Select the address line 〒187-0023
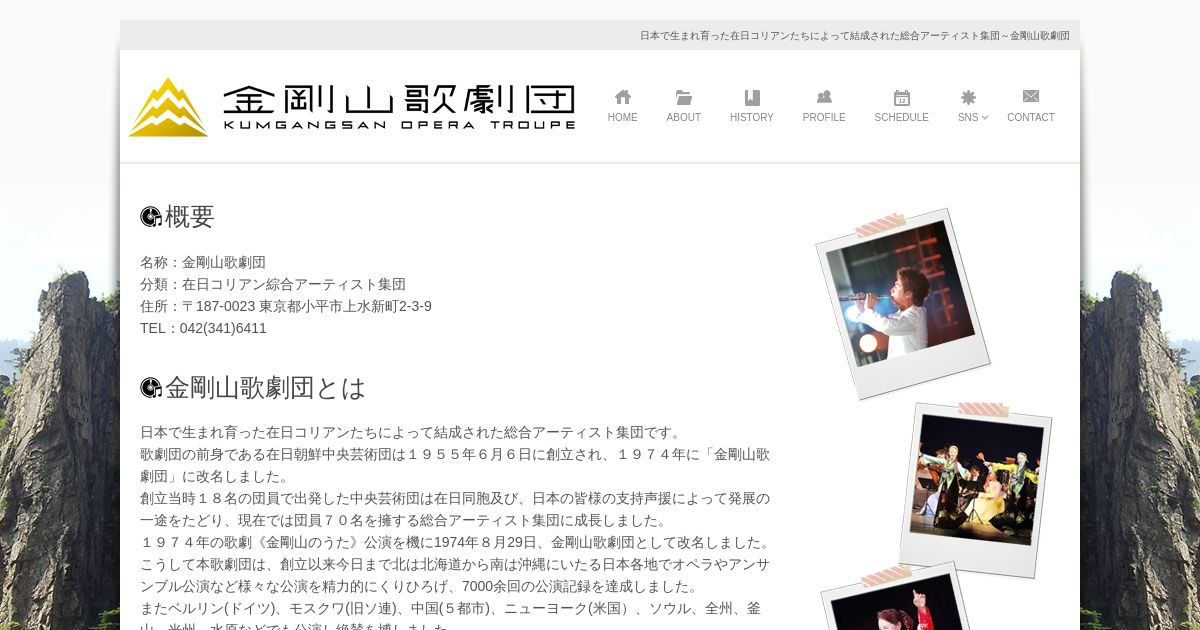This screenshot has width=1200, height=630. click(x=286, y=306)
